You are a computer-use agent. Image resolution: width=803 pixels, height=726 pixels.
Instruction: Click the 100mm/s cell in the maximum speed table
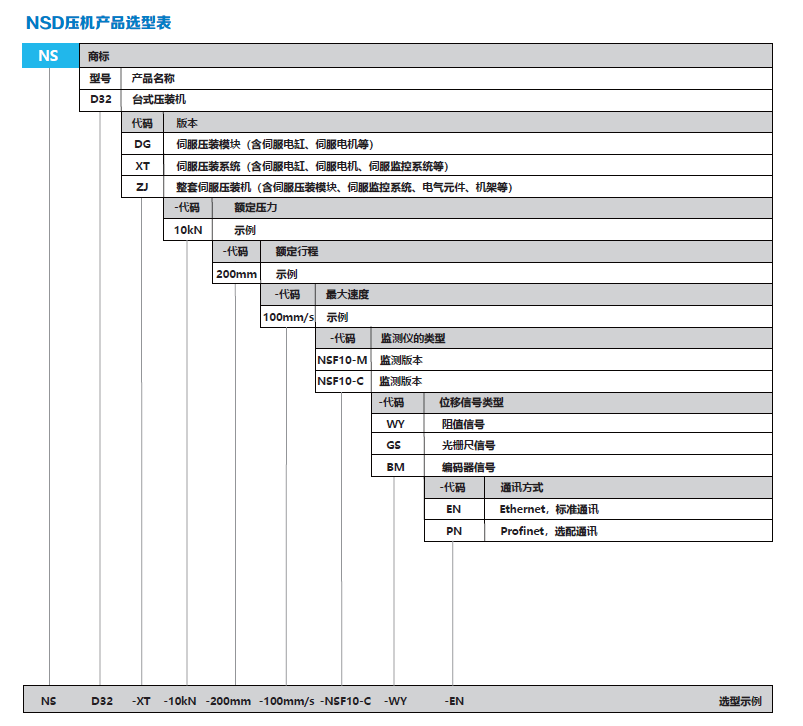287,317
